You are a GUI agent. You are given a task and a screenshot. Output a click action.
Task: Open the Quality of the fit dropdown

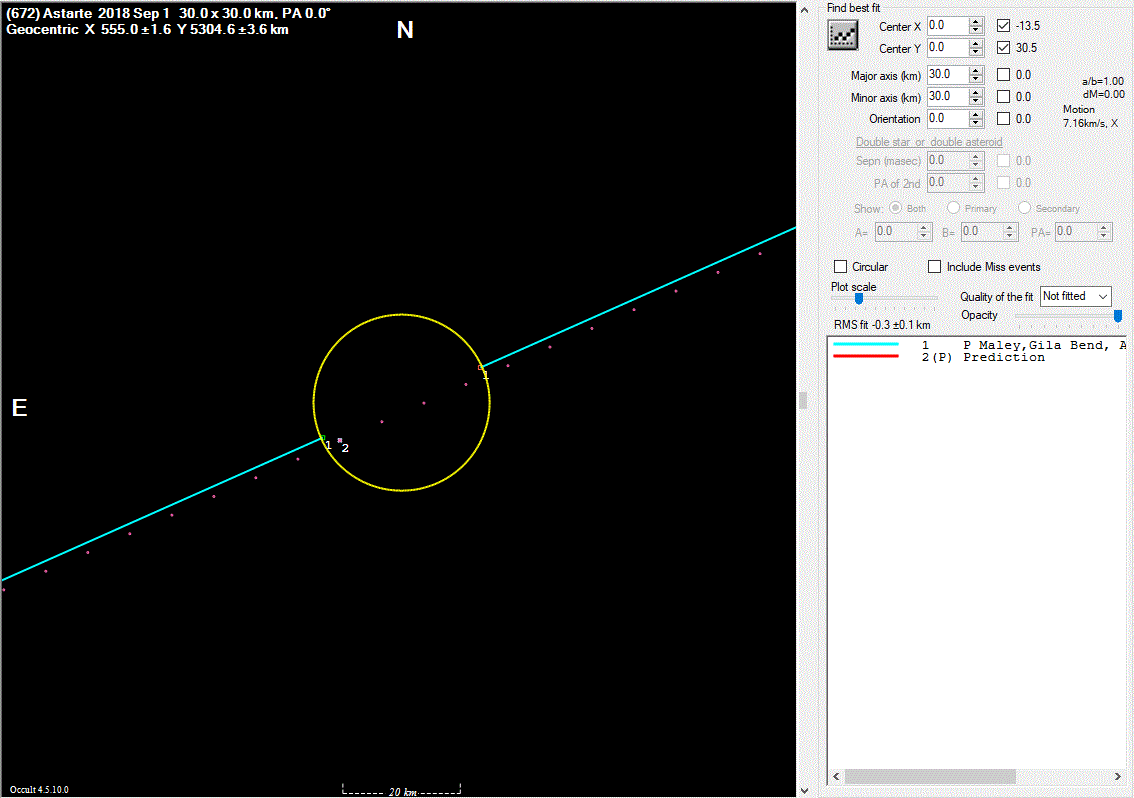click(x=1075, y=296)
